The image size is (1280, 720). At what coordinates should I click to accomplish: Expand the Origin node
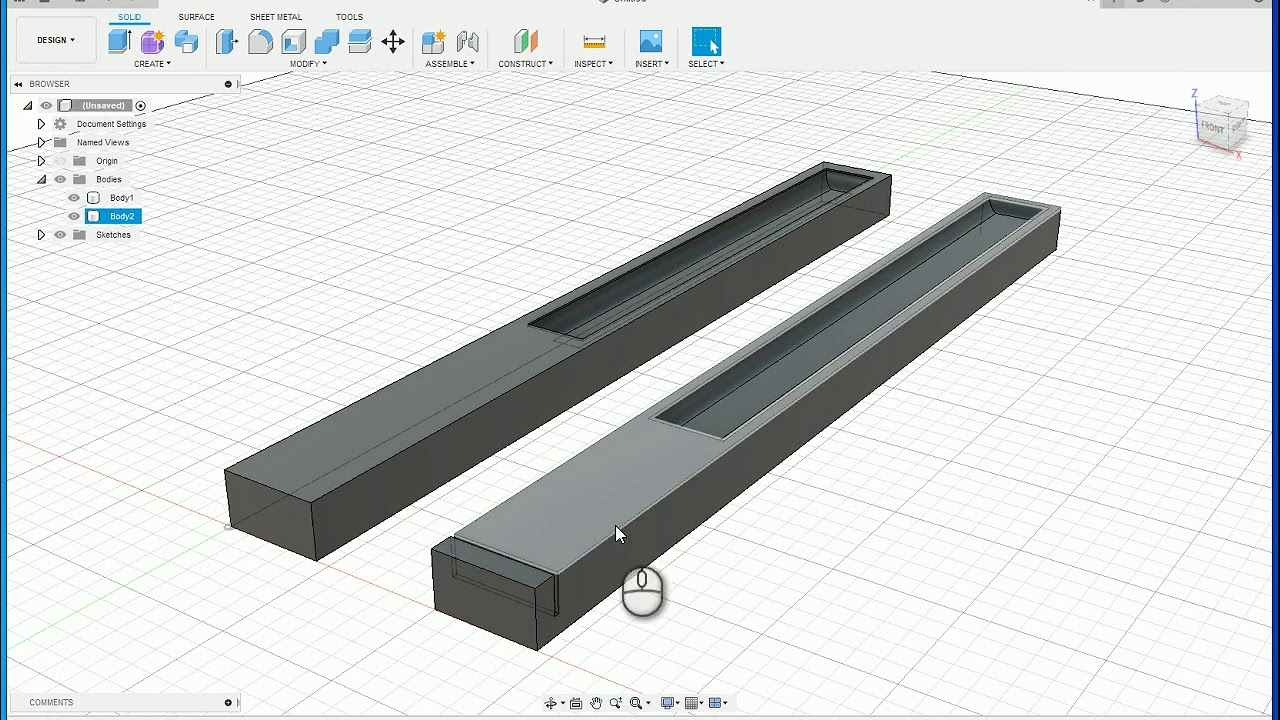(x=41, y=161)
